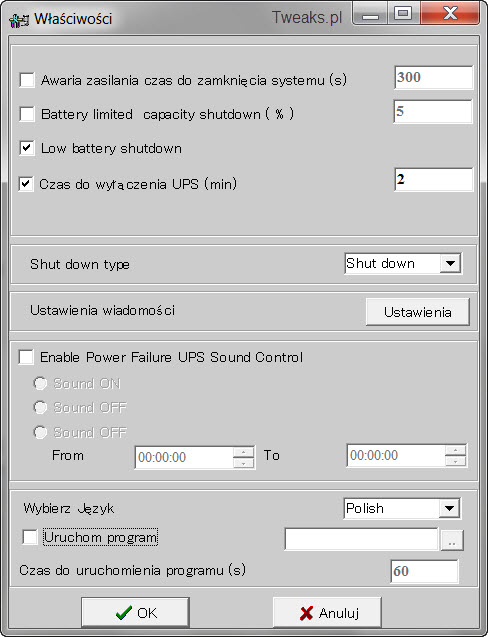The width and height of the screenshot is (488, 637).
Task: Expand the Wybierz Język Polish dropdown
Action: [449, 508]
